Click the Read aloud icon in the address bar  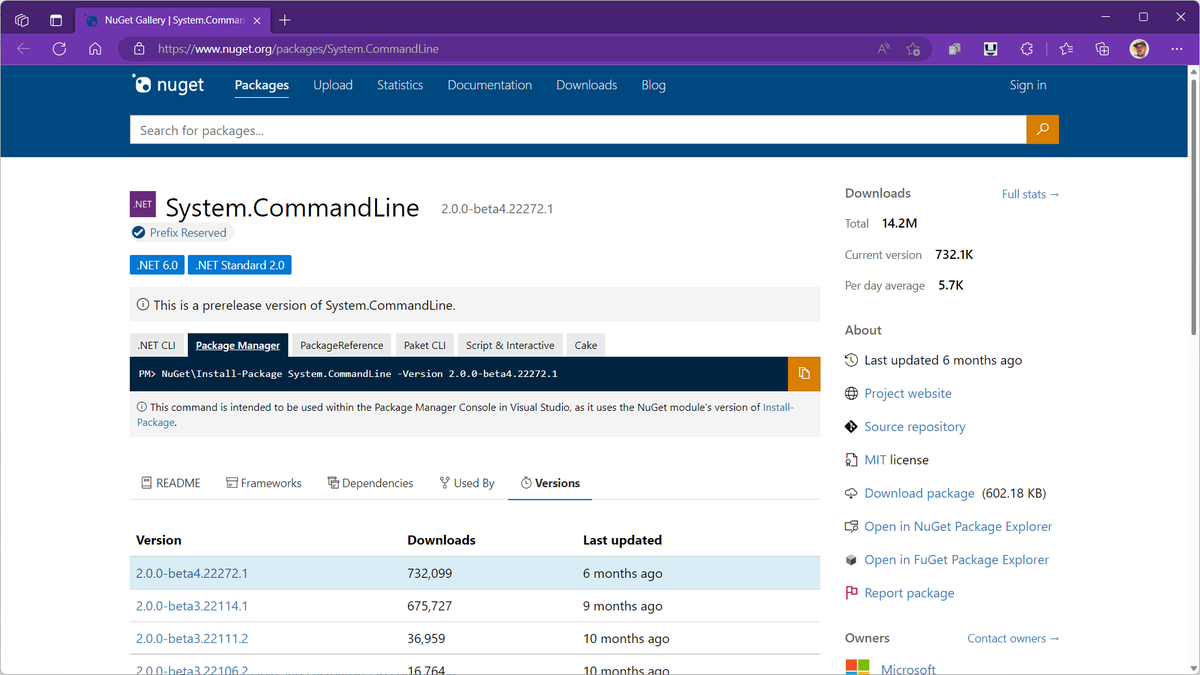click(x=884, y=48)
